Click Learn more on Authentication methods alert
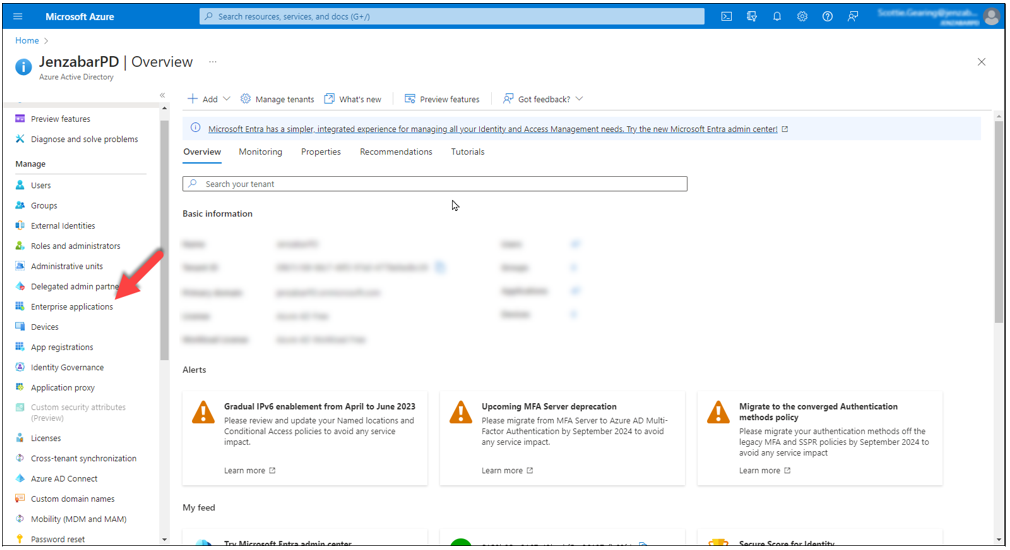Viewport: 1010px width, 550px height. tap(765, 470)
